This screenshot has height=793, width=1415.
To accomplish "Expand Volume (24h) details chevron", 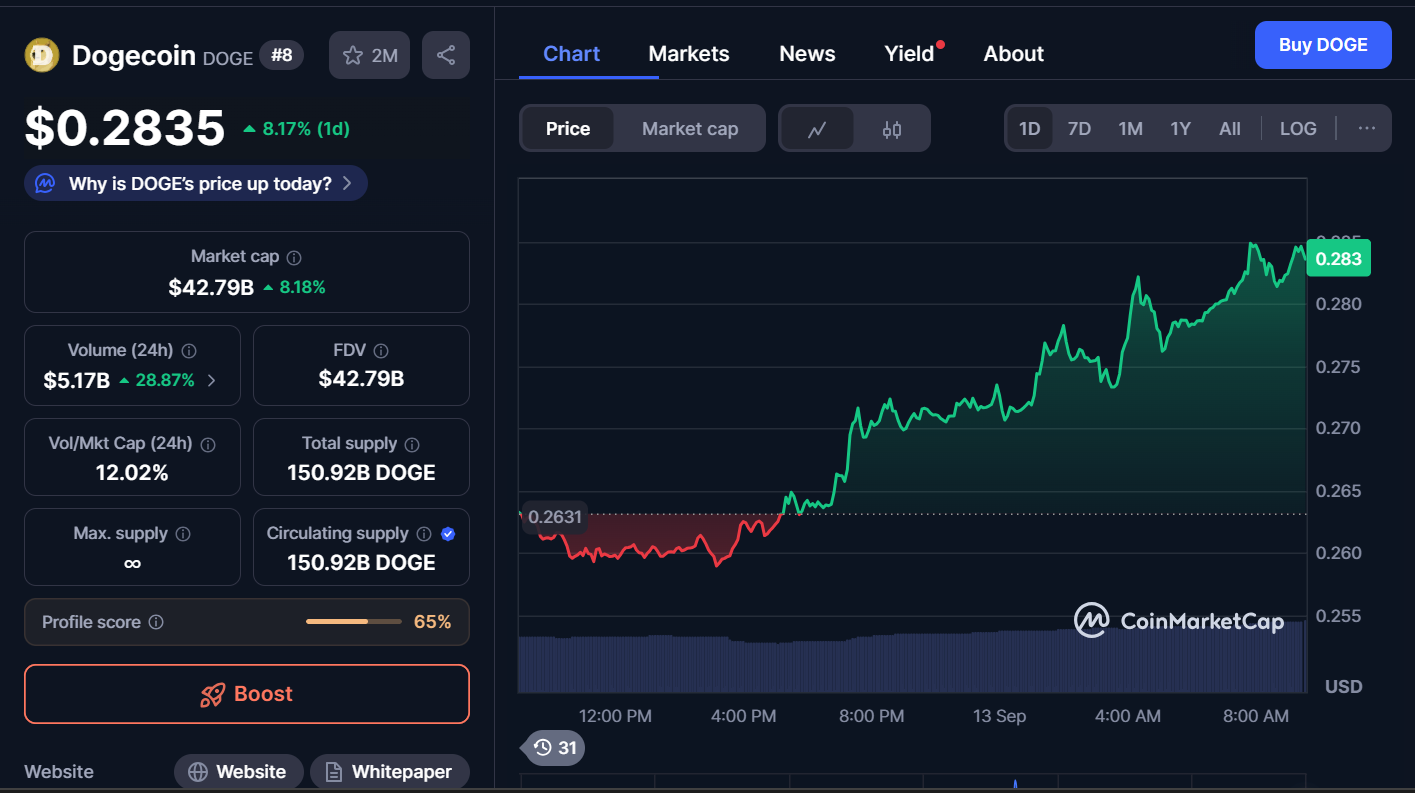I will pos(211,380).
